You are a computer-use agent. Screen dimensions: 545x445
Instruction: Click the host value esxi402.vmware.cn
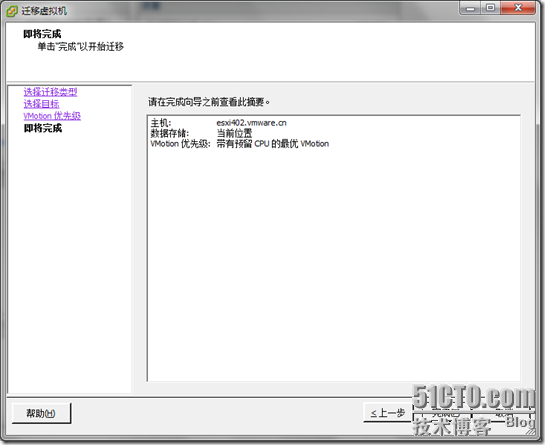(251, 123)
